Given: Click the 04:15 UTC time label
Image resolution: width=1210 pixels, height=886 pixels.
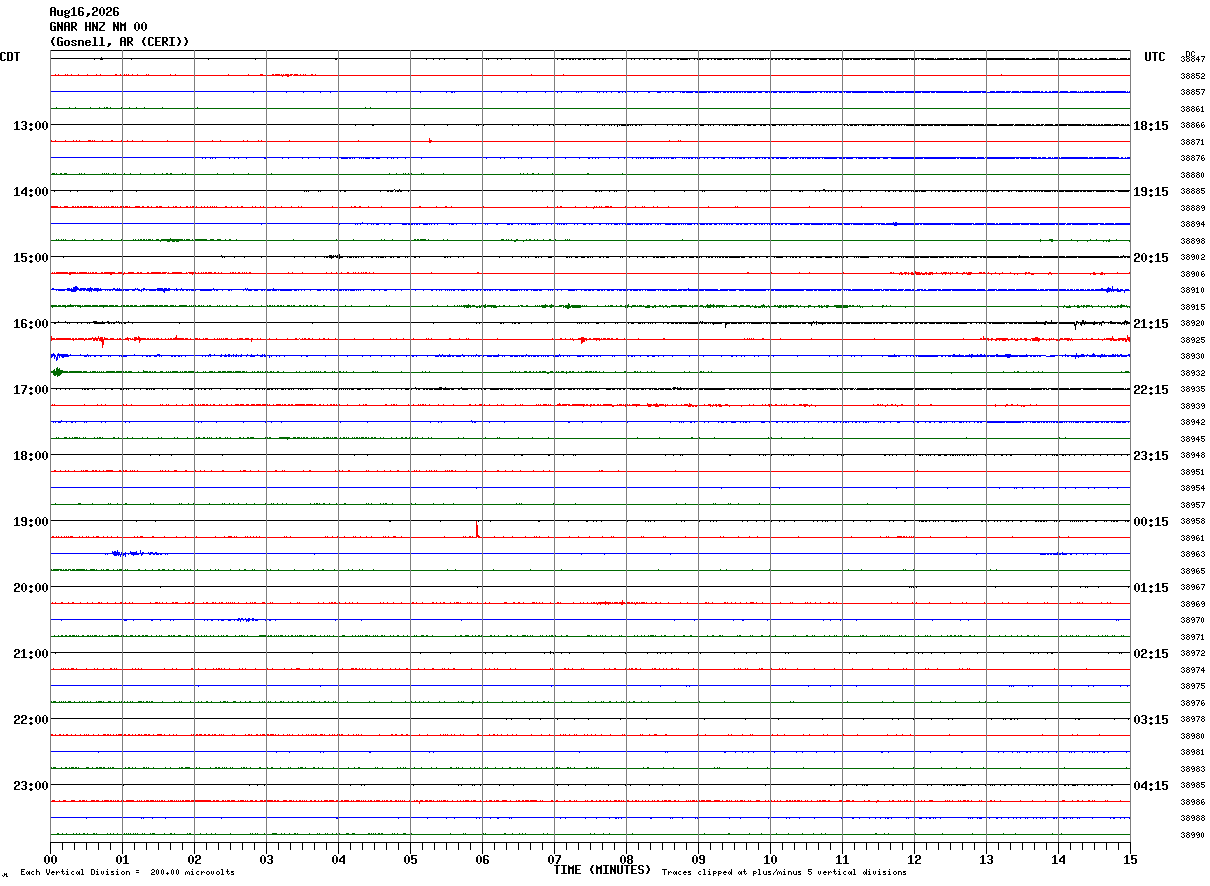Looking at the screenshot, I should pyautogui.click(x=1151, y=786).
